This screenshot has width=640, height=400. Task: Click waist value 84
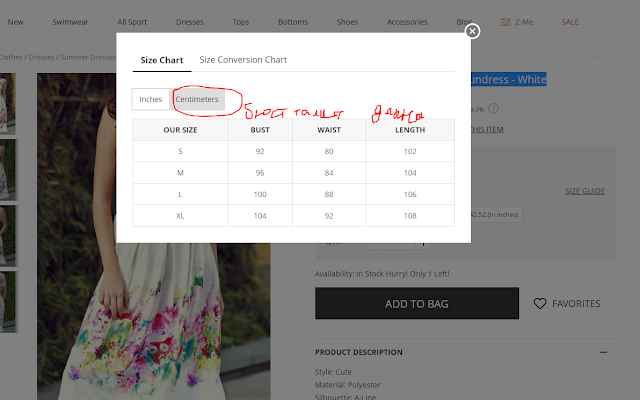click(329, 173)
